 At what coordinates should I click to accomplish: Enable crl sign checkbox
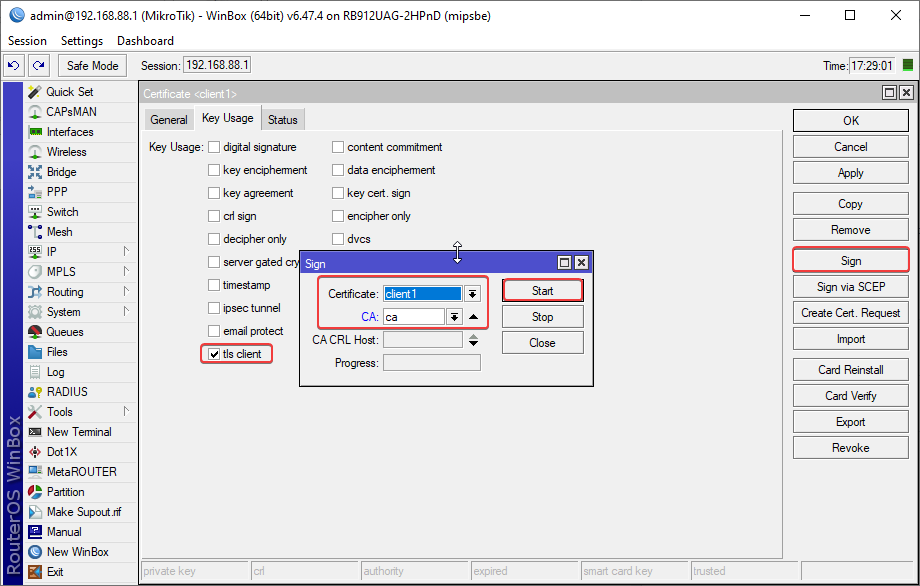pyautogui.click(x=214, y=216)
